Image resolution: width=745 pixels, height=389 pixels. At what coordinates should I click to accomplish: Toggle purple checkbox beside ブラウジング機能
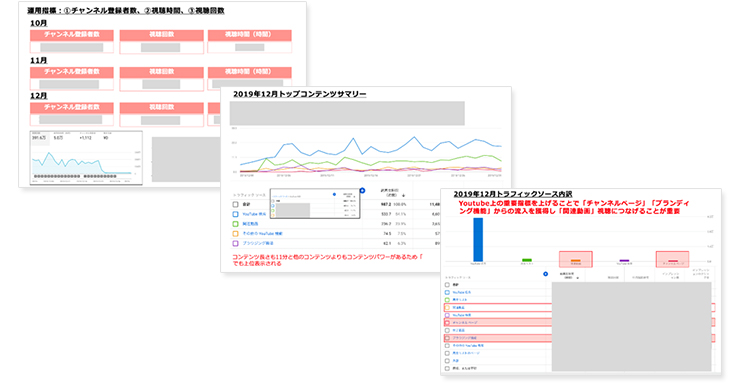235,243
